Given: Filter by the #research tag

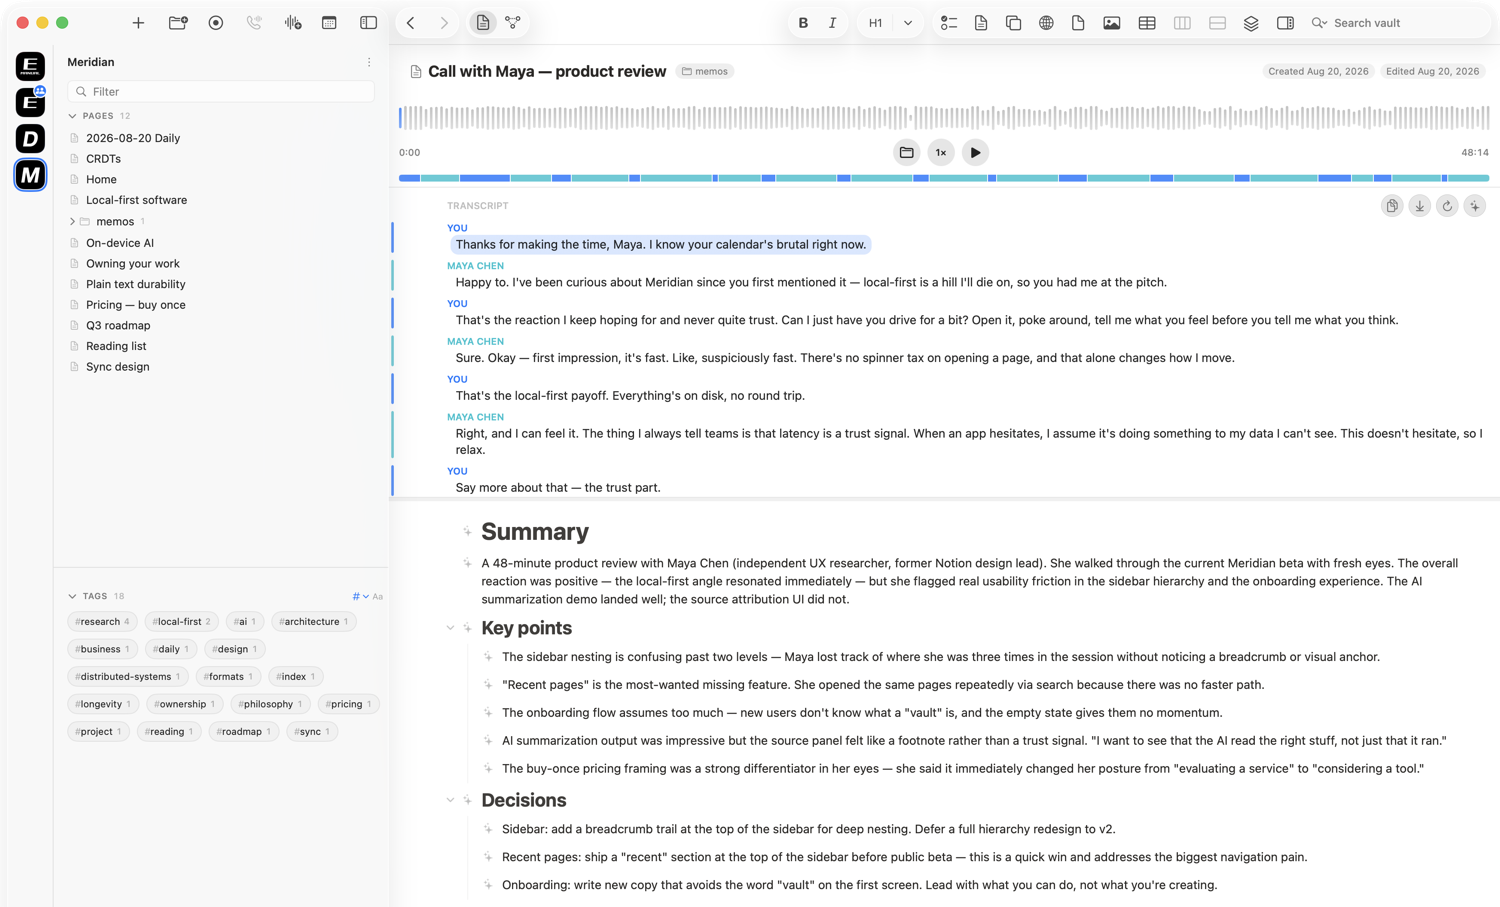Looking at the screenshot, I should coord(102,622).
